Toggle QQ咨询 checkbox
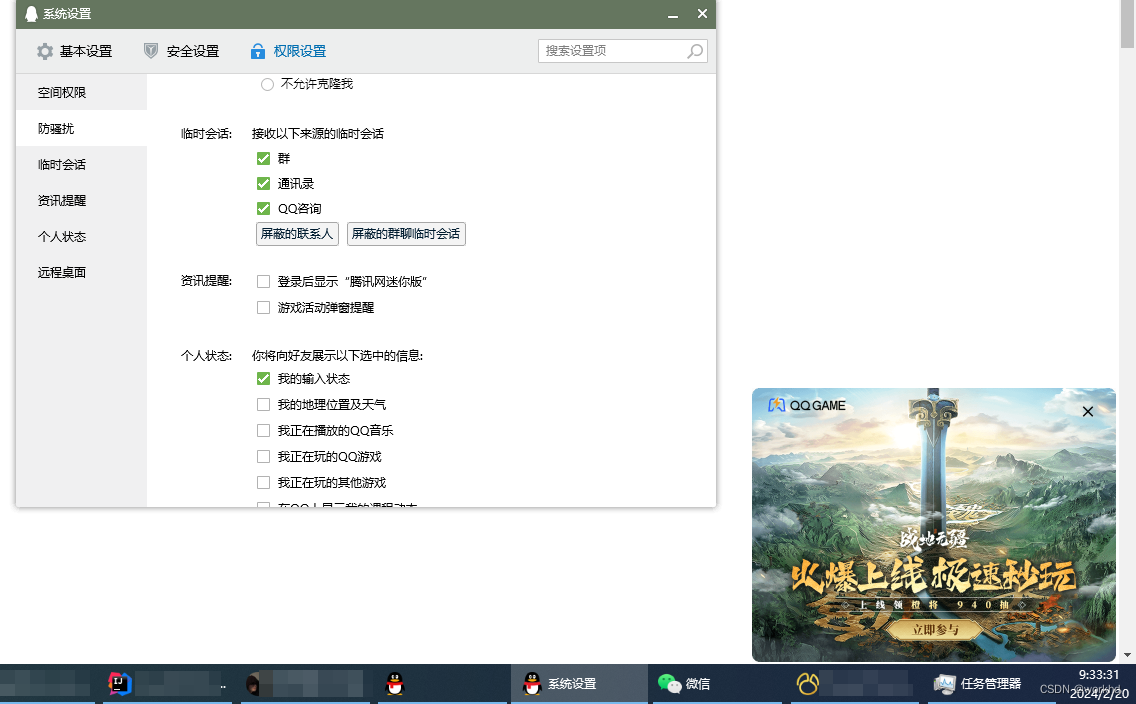 [264, 209]
